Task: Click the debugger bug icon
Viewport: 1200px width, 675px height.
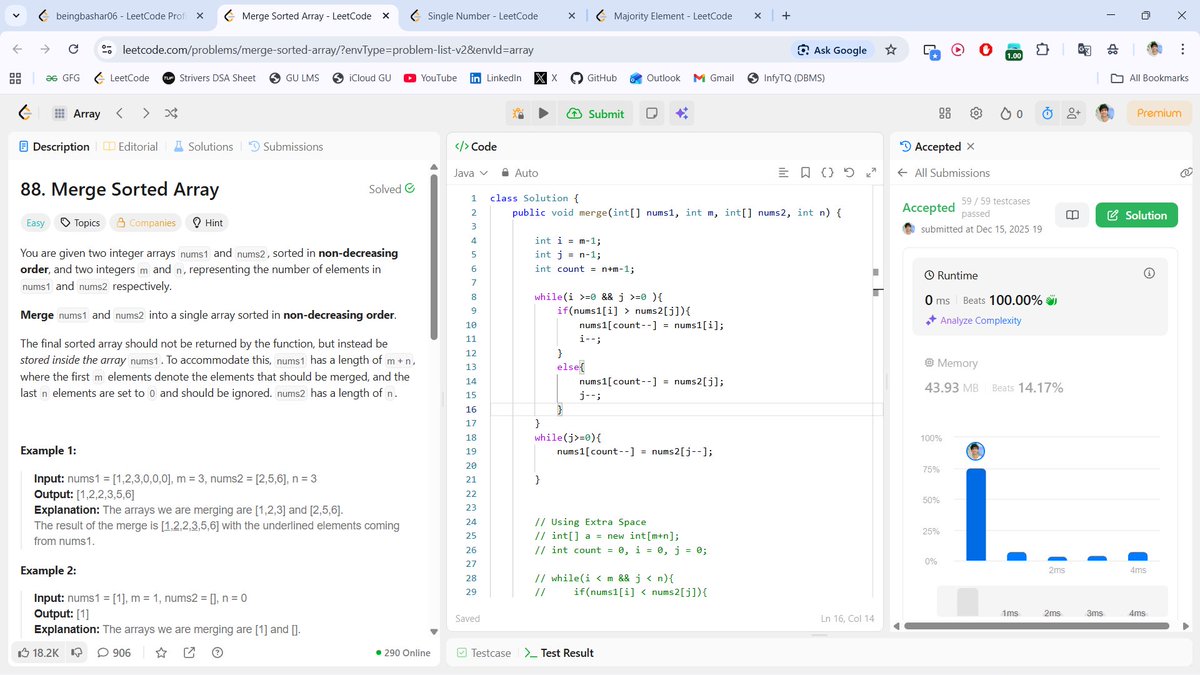Action: coord(518,114)
